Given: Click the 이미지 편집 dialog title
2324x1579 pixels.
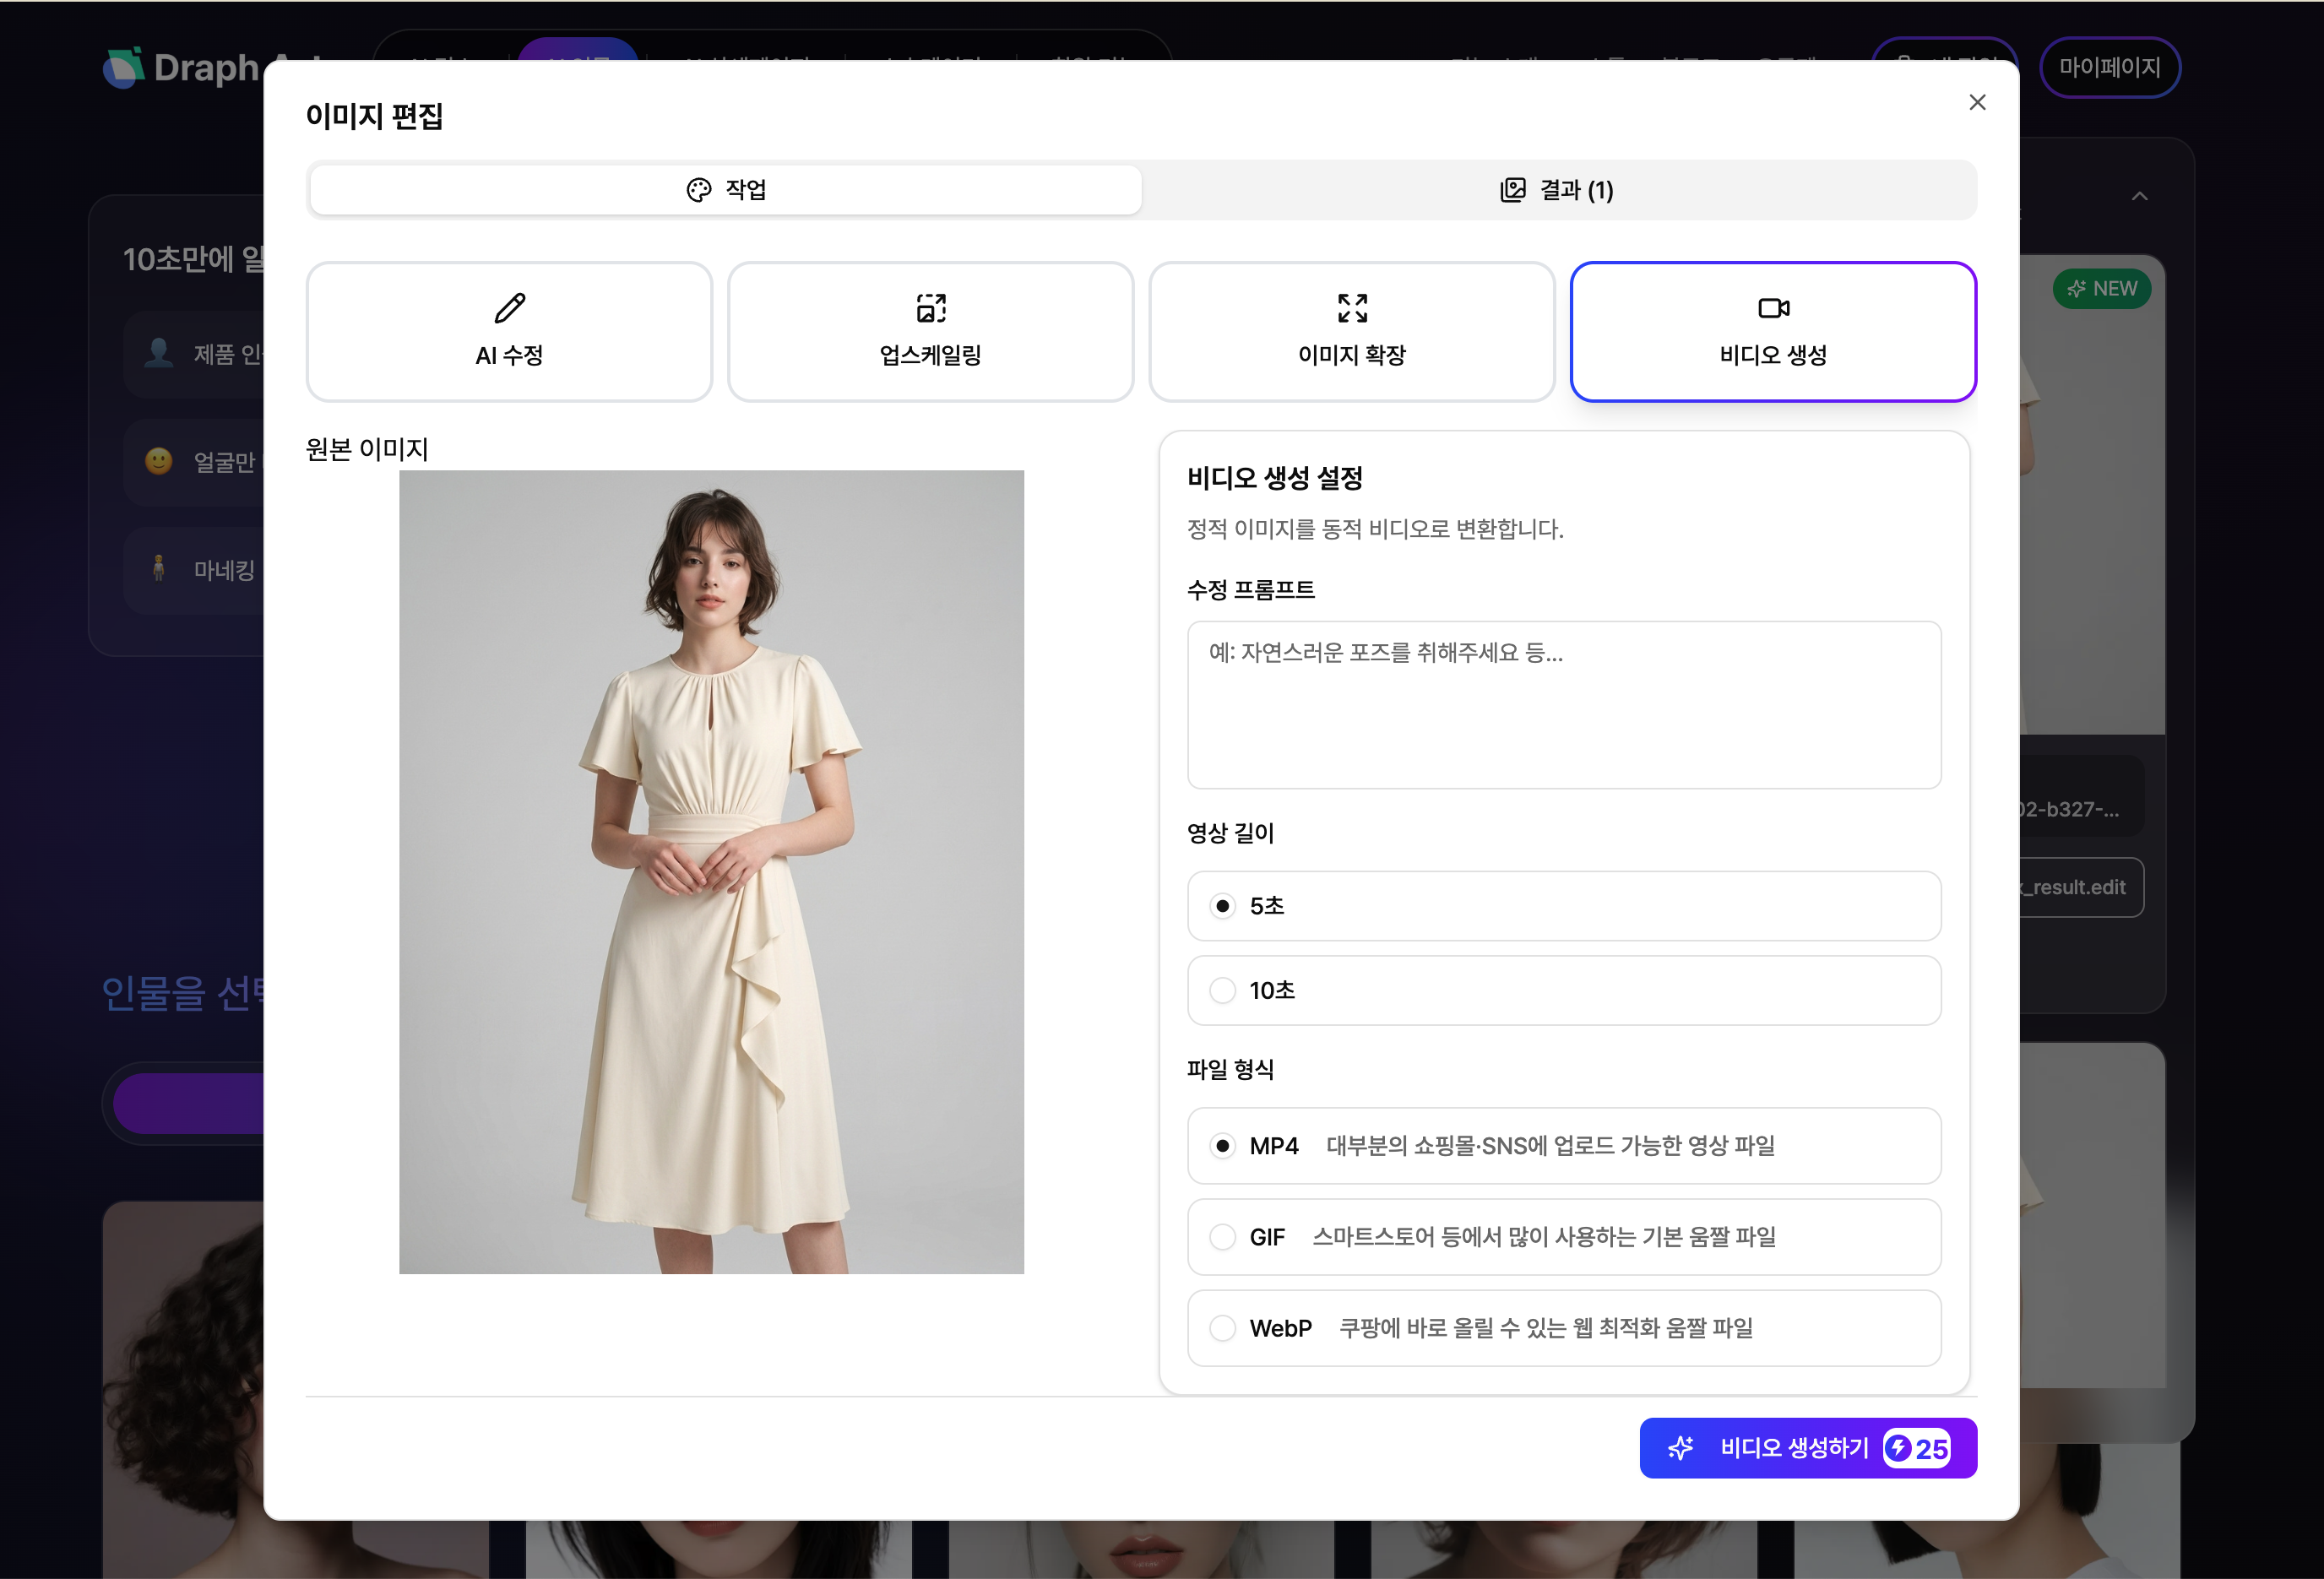Looking at the screenshot, I should 374,116.
